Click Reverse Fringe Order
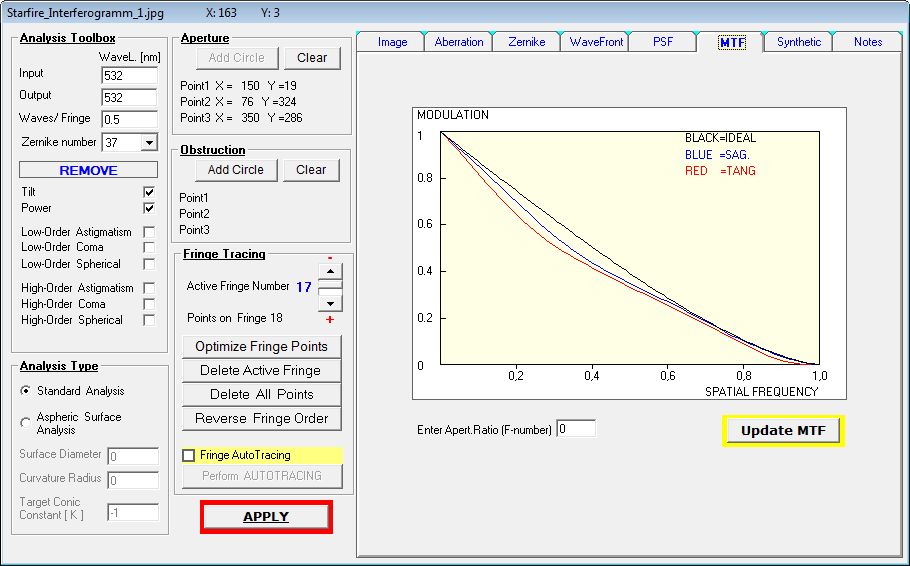910x566 pixels. tap(261, 419)
